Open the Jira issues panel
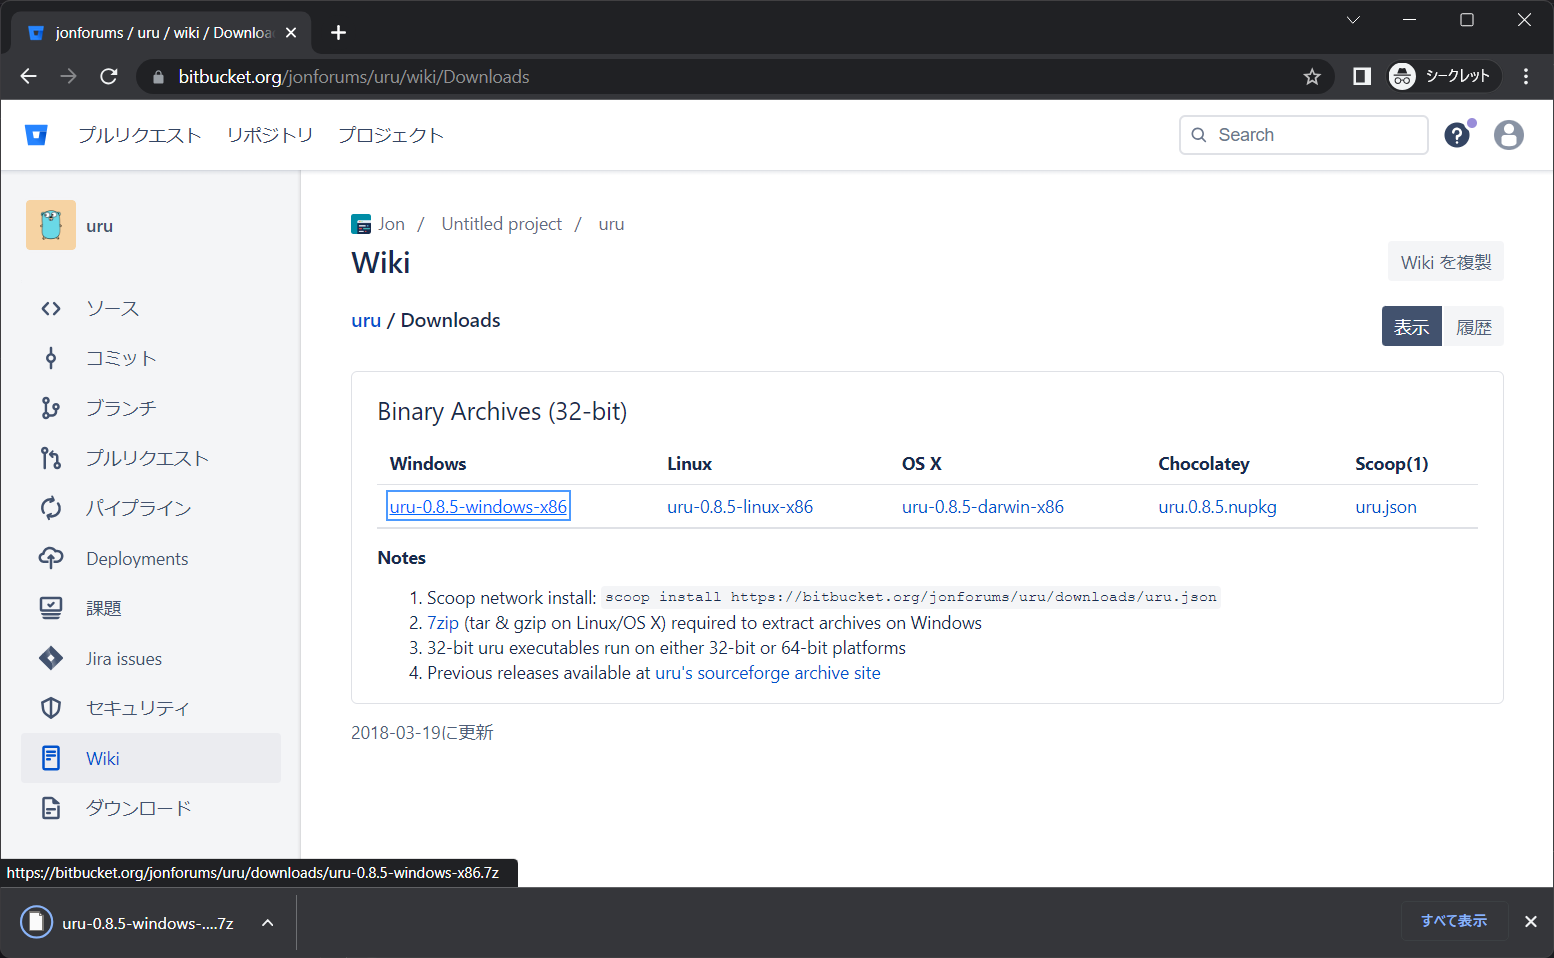The image size is (1554, 958). point(123,658)
